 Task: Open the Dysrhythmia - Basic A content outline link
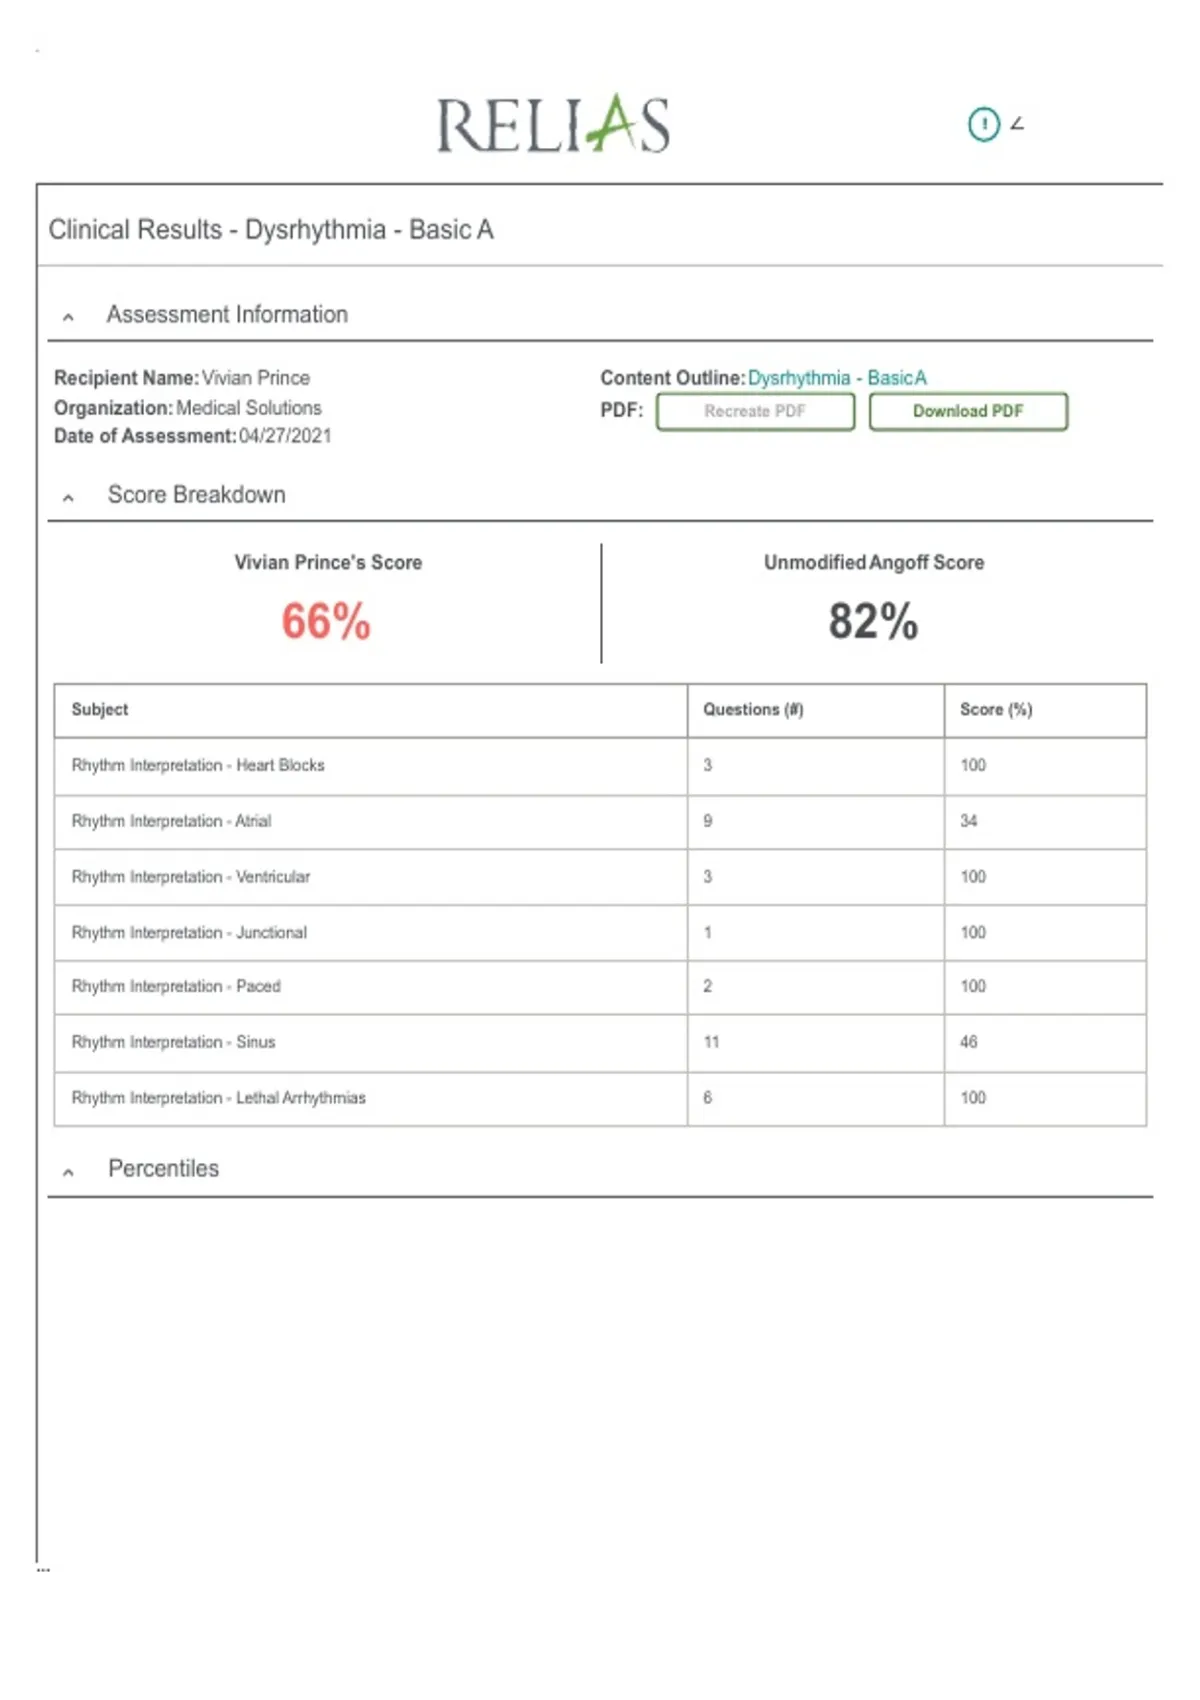tap(837, 378)
